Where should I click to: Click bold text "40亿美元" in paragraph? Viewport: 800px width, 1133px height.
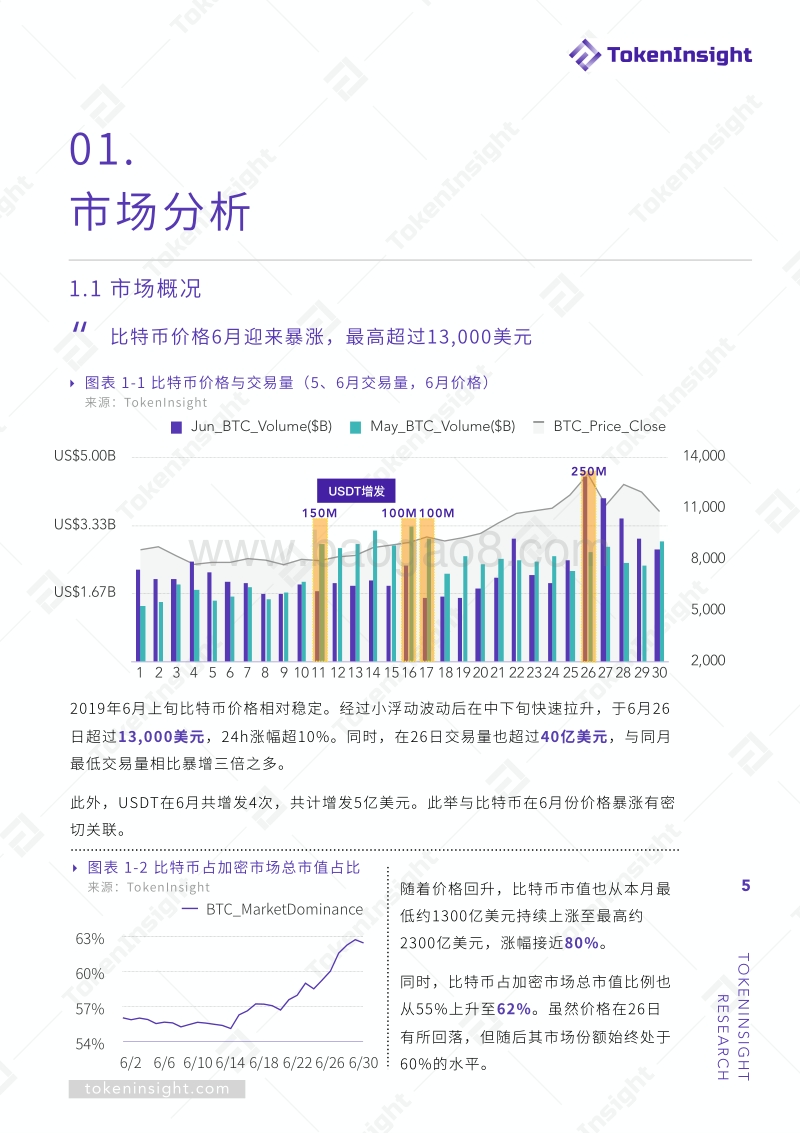[574, 736]
